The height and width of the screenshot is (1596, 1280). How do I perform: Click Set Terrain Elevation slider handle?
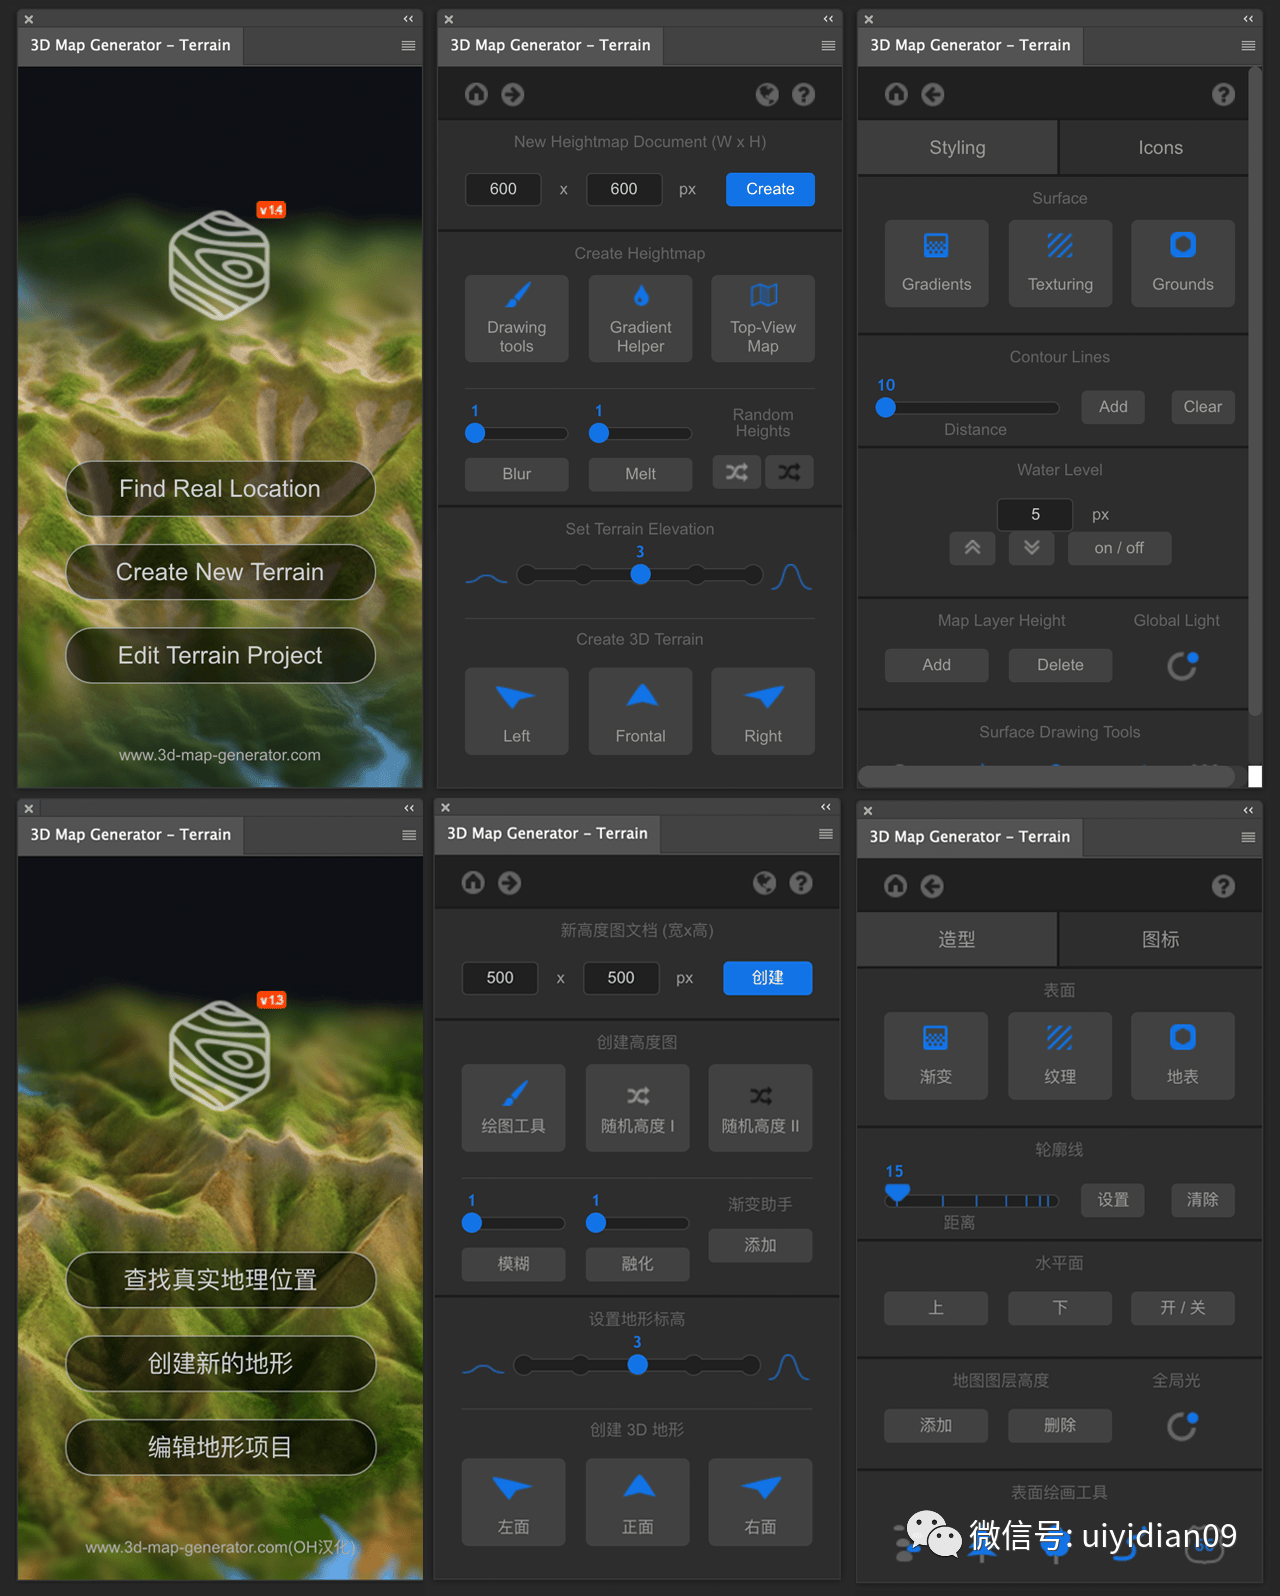pos(640,574)
